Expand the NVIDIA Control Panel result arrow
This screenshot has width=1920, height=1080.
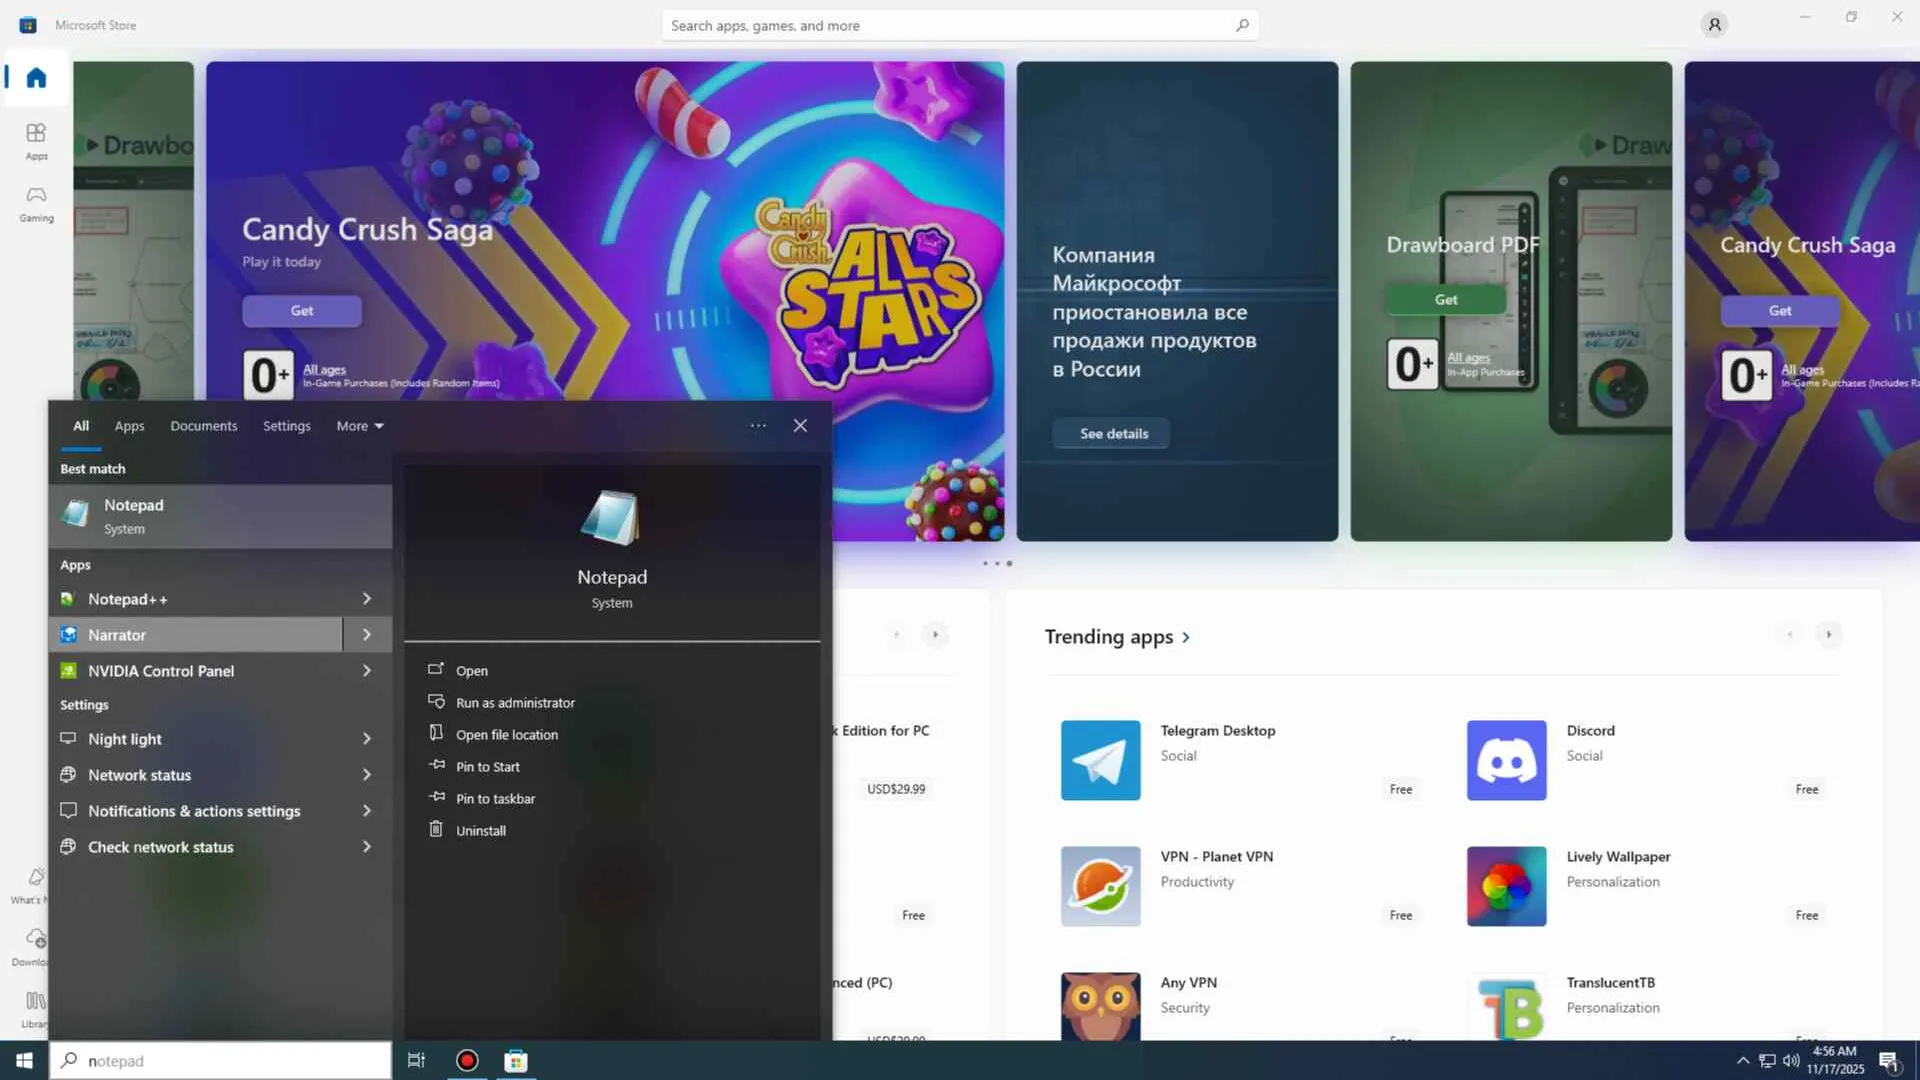click(x=367, y=671)
